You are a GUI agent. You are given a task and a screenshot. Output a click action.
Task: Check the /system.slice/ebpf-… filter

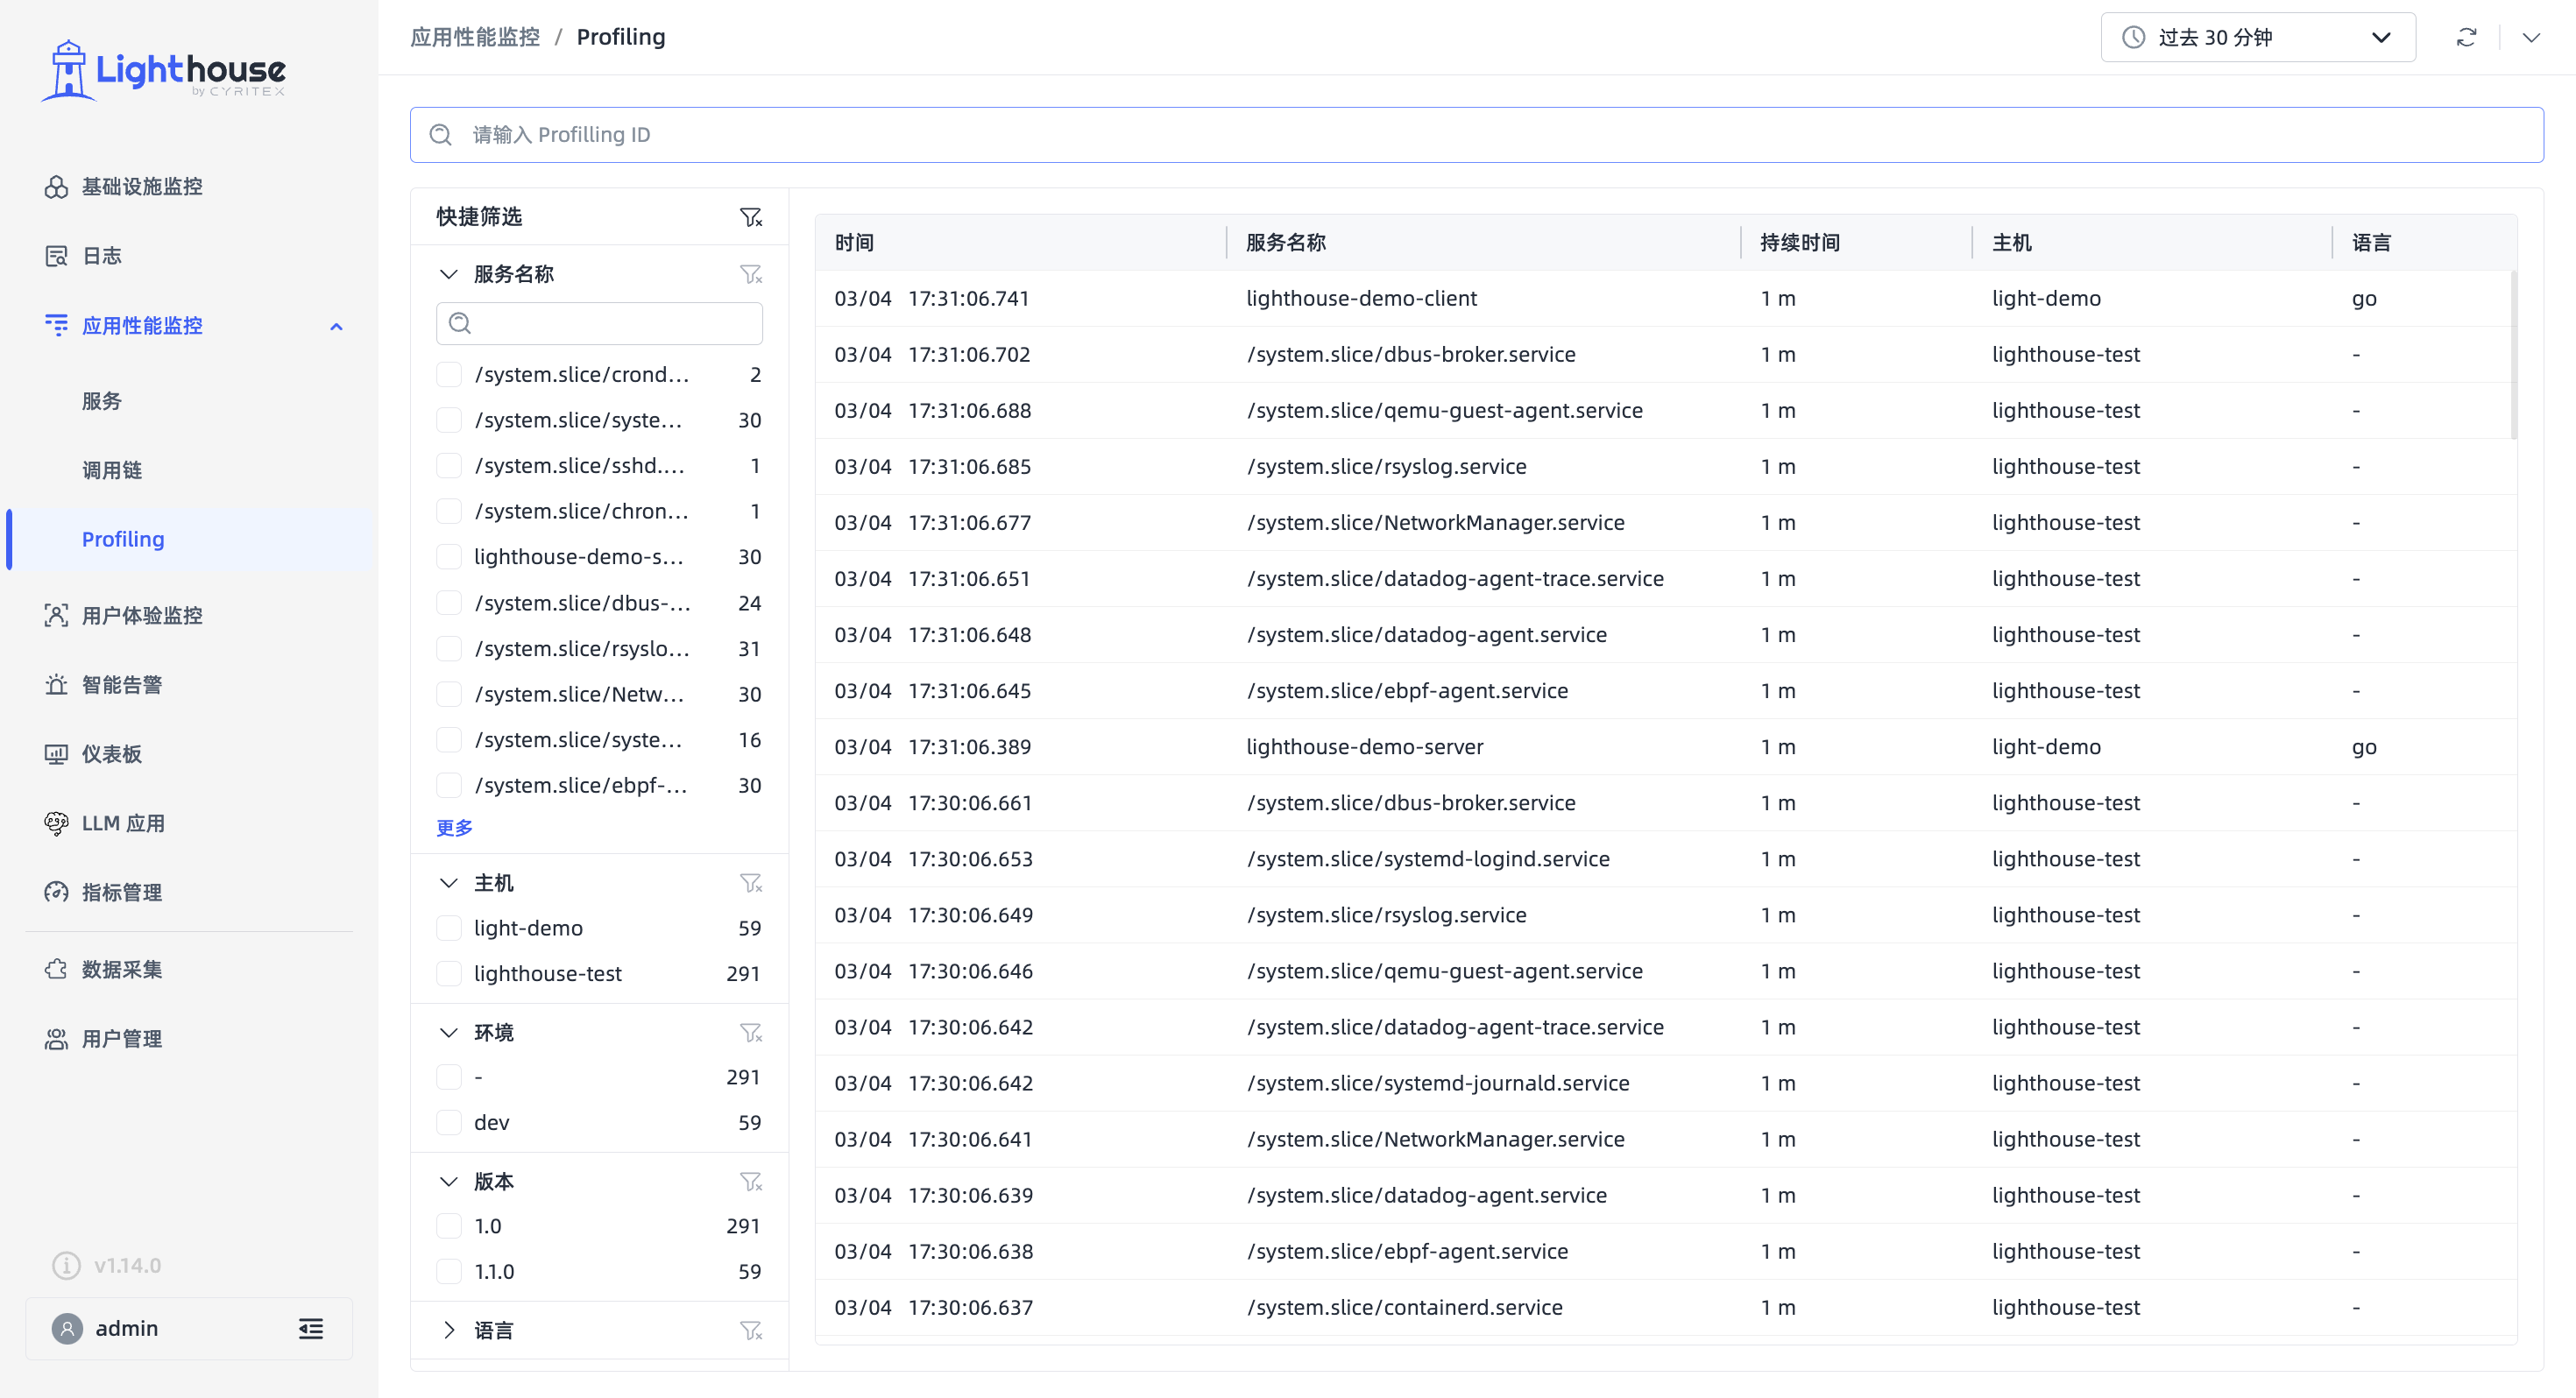[x=449, y=785]
